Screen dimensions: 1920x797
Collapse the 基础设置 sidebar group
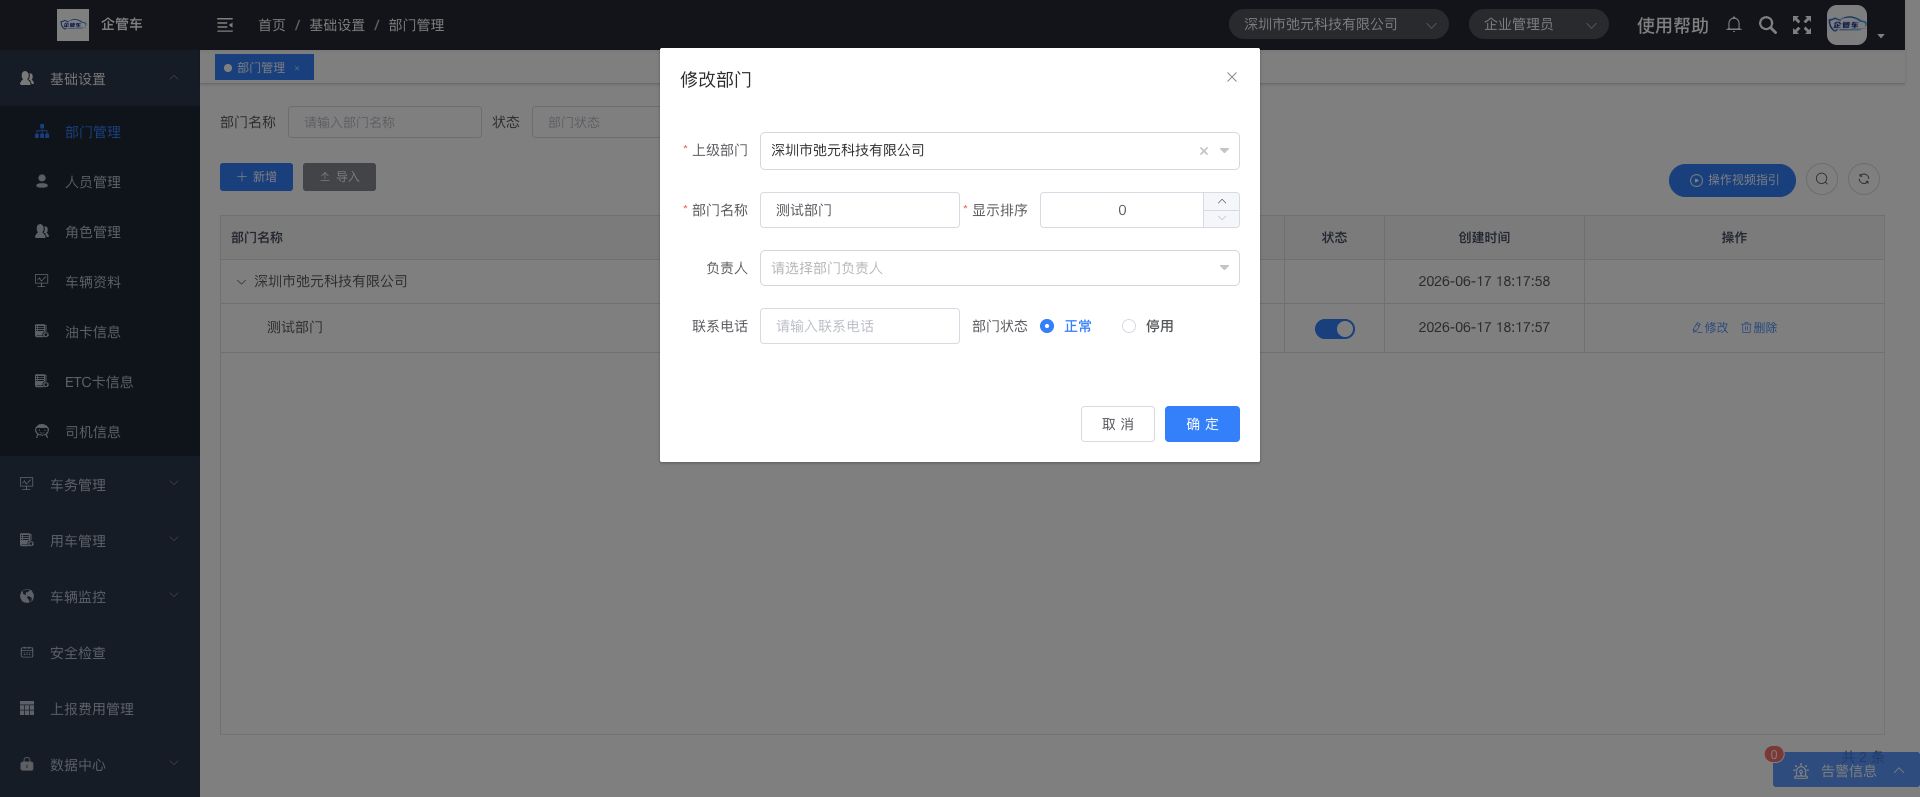point(100,78)
